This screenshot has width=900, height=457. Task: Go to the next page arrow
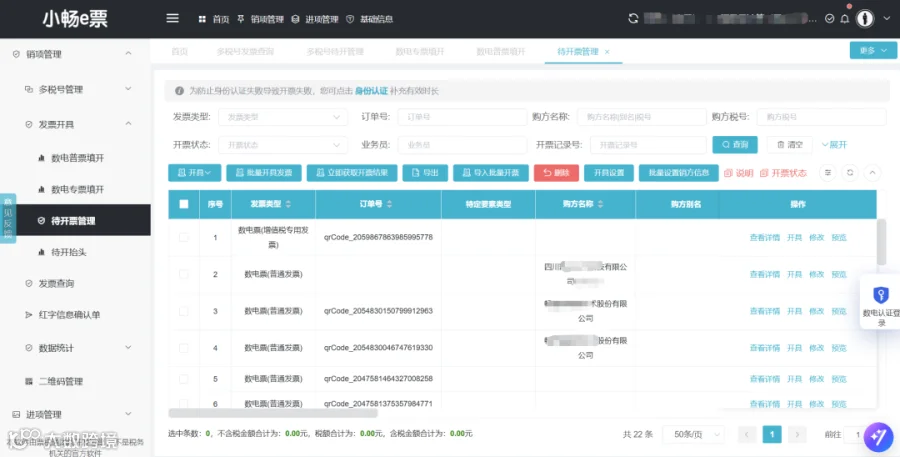coord(797,435)
